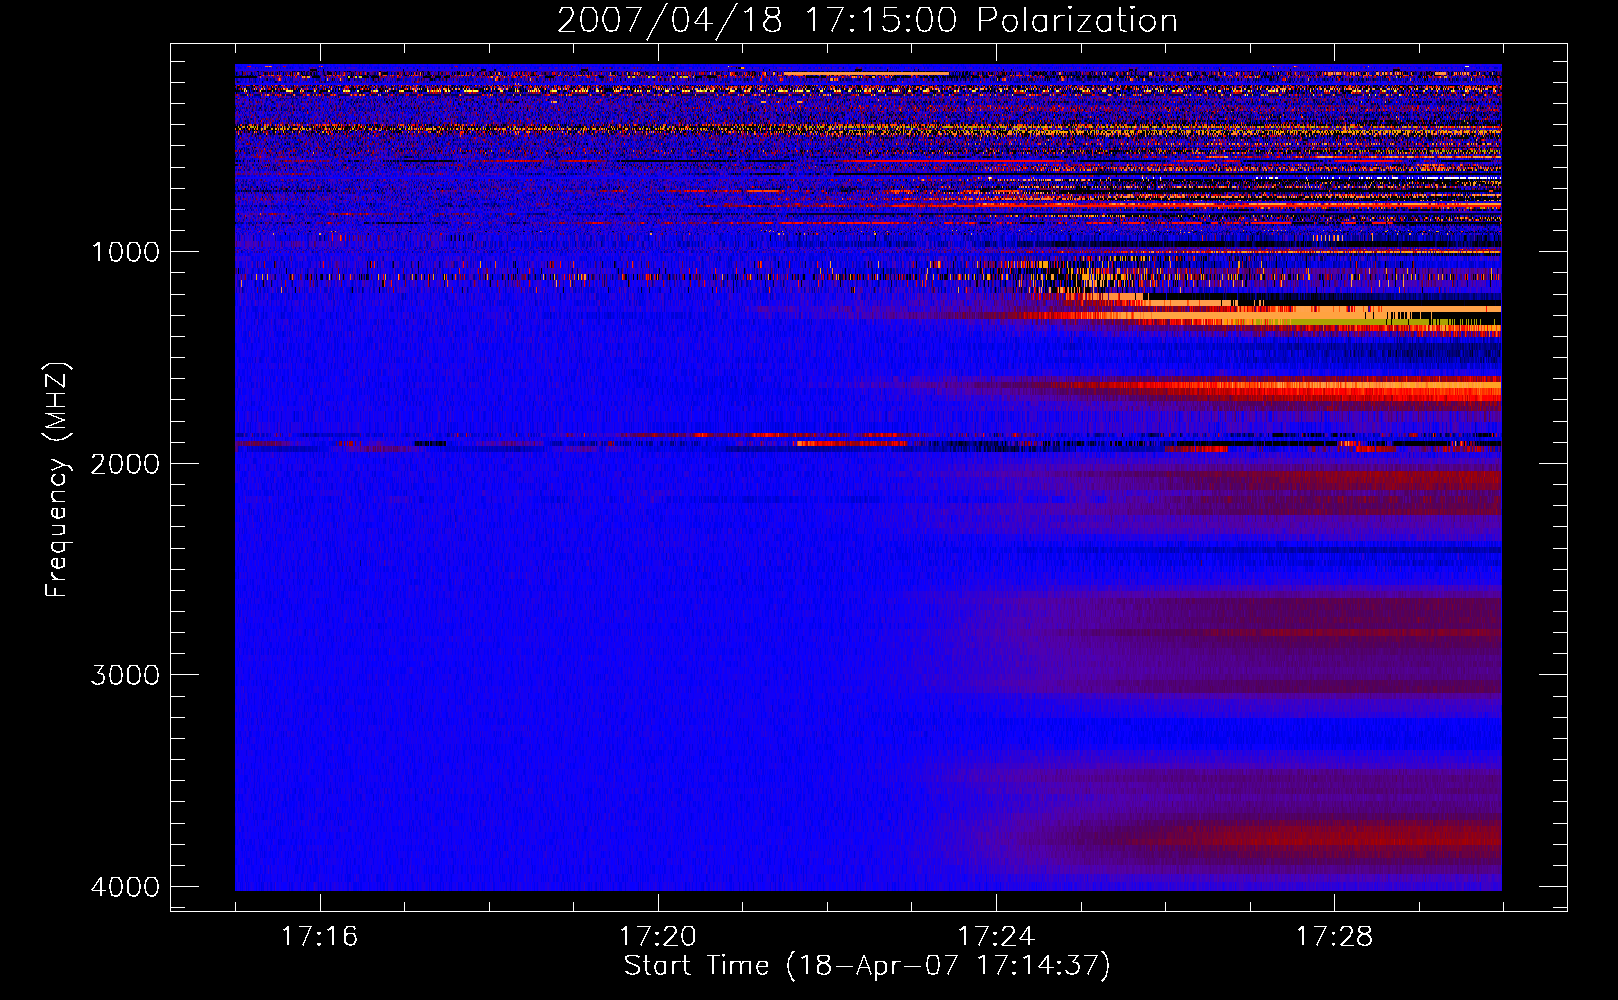Click the 17:28 time tick label
Viewport: 1618px width, 1000px height.
(x=1334, y=936)
